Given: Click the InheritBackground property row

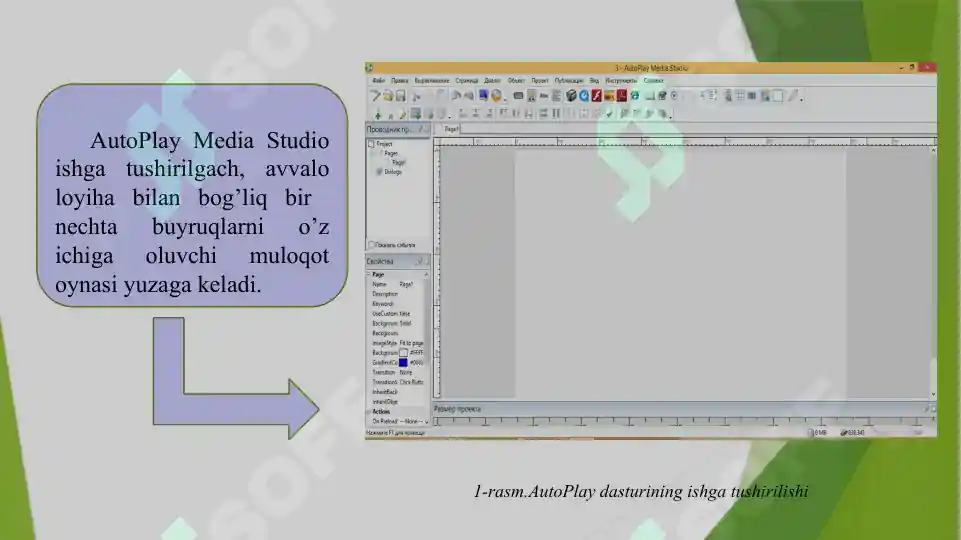Looking at the screenshot, I should (397, 392).
